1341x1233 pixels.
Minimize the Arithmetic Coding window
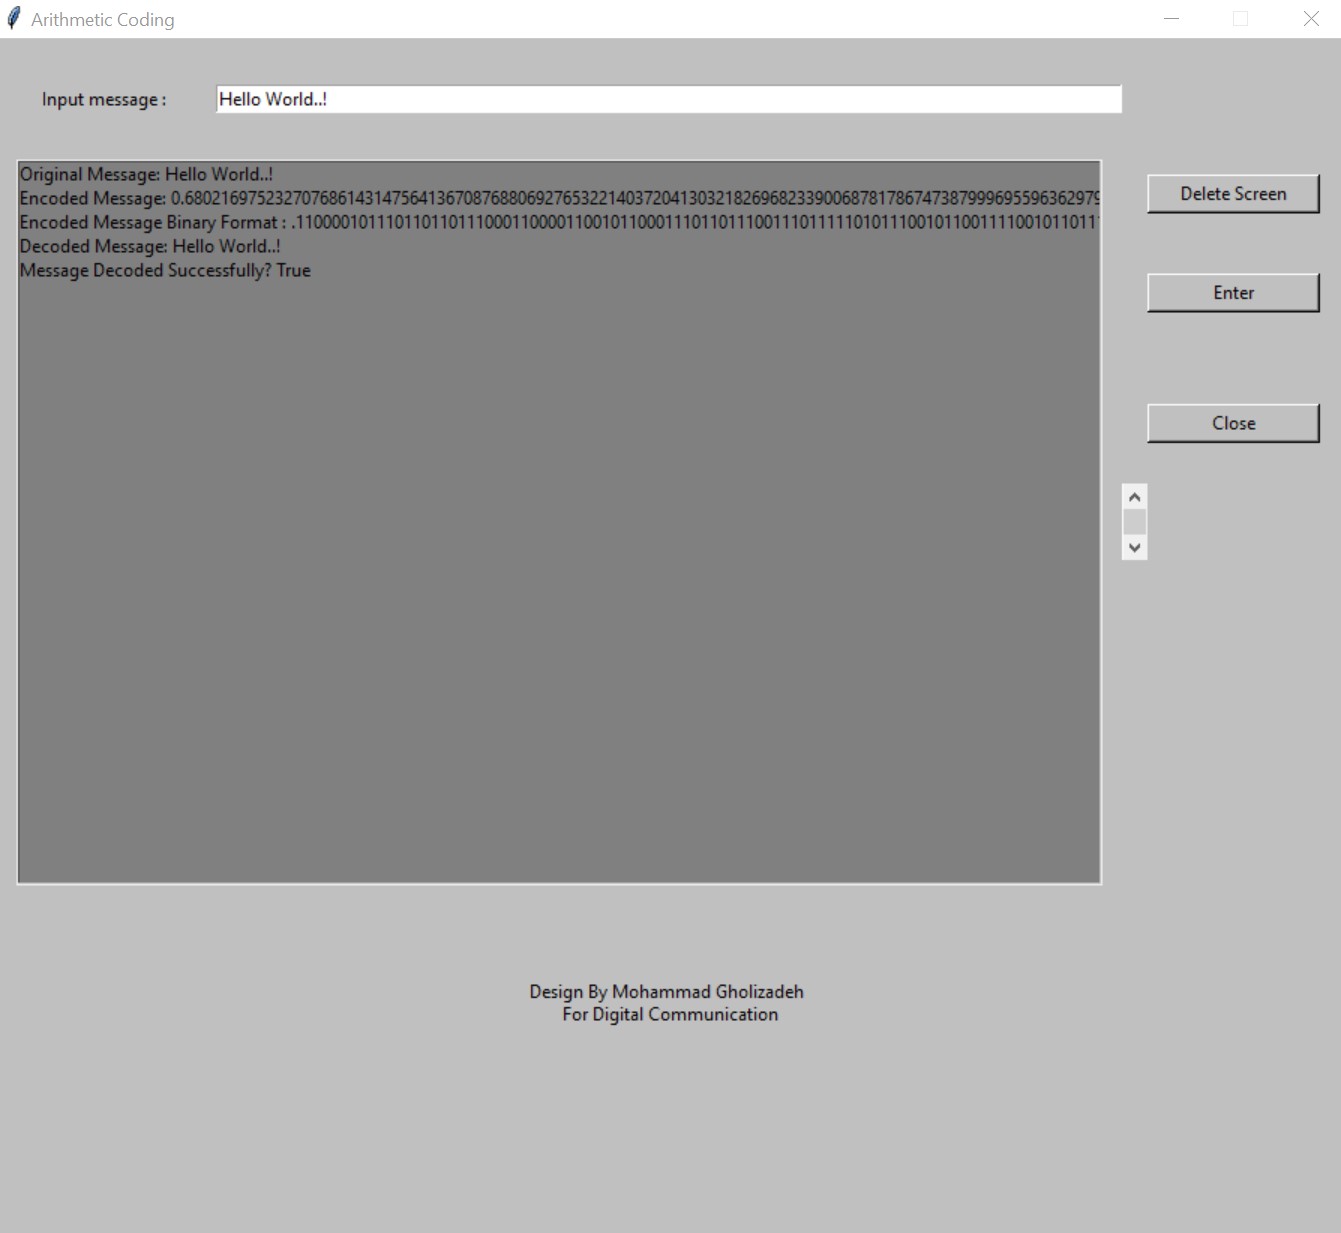(x=1171, y=19)
